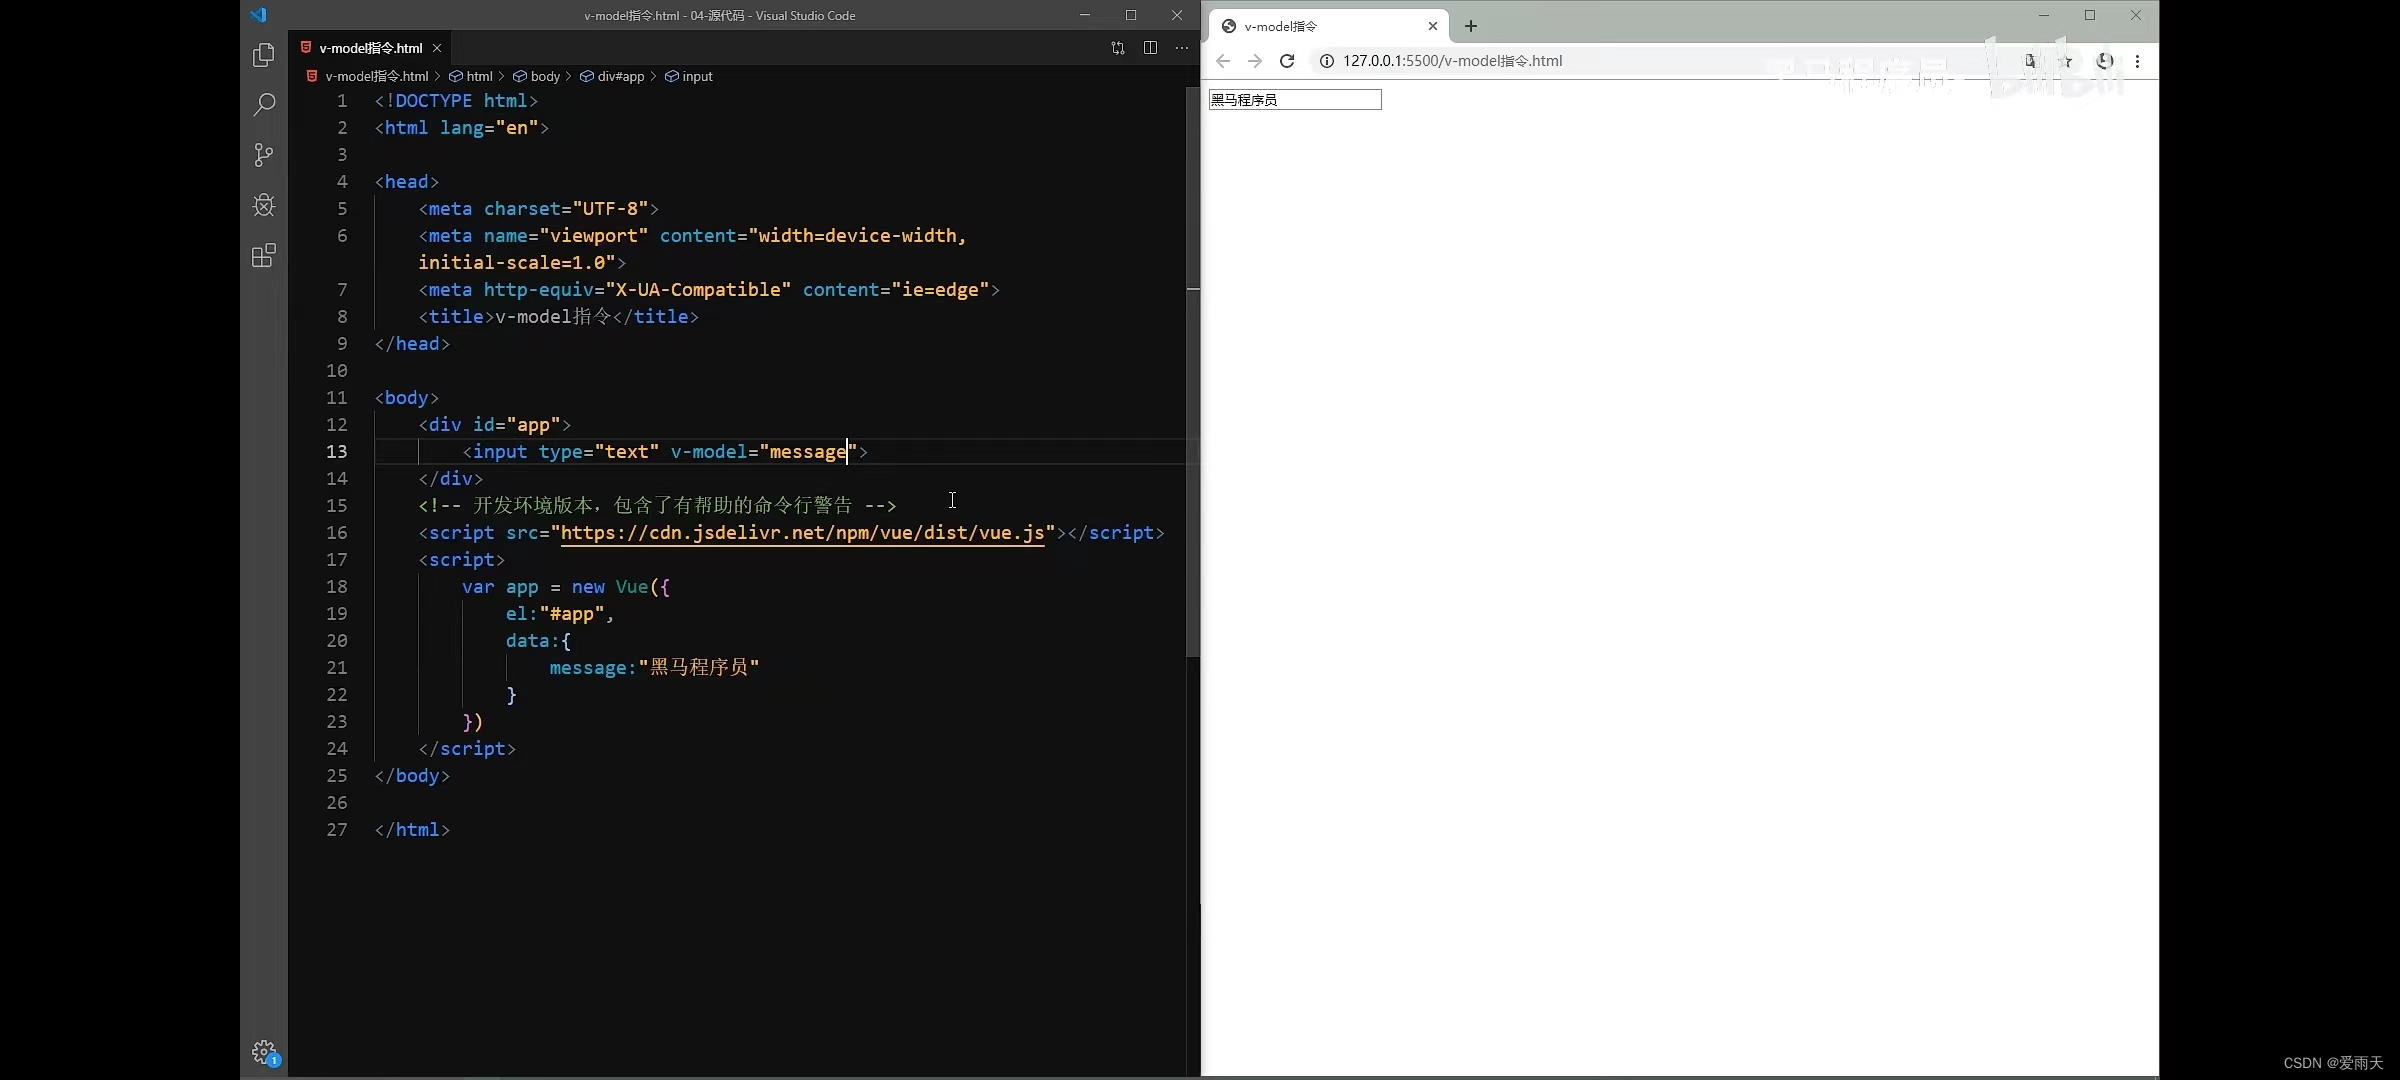2400x1080 pixels.
Task: Open editor More Actions ellipsis menu
Action: pos(1182,48)
